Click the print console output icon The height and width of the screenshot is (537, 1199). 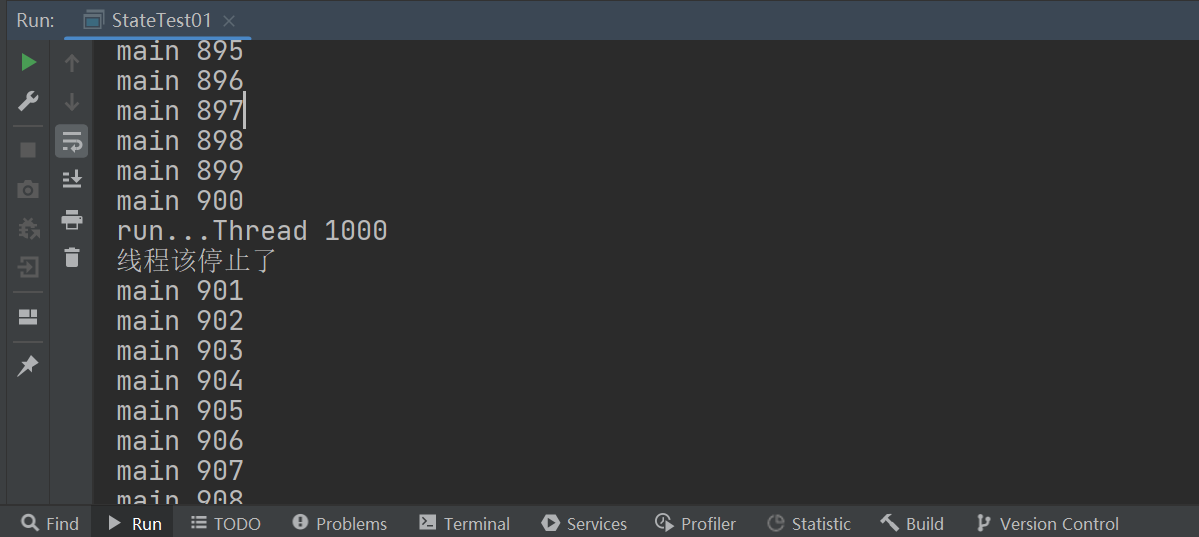[x=71, y=219]
